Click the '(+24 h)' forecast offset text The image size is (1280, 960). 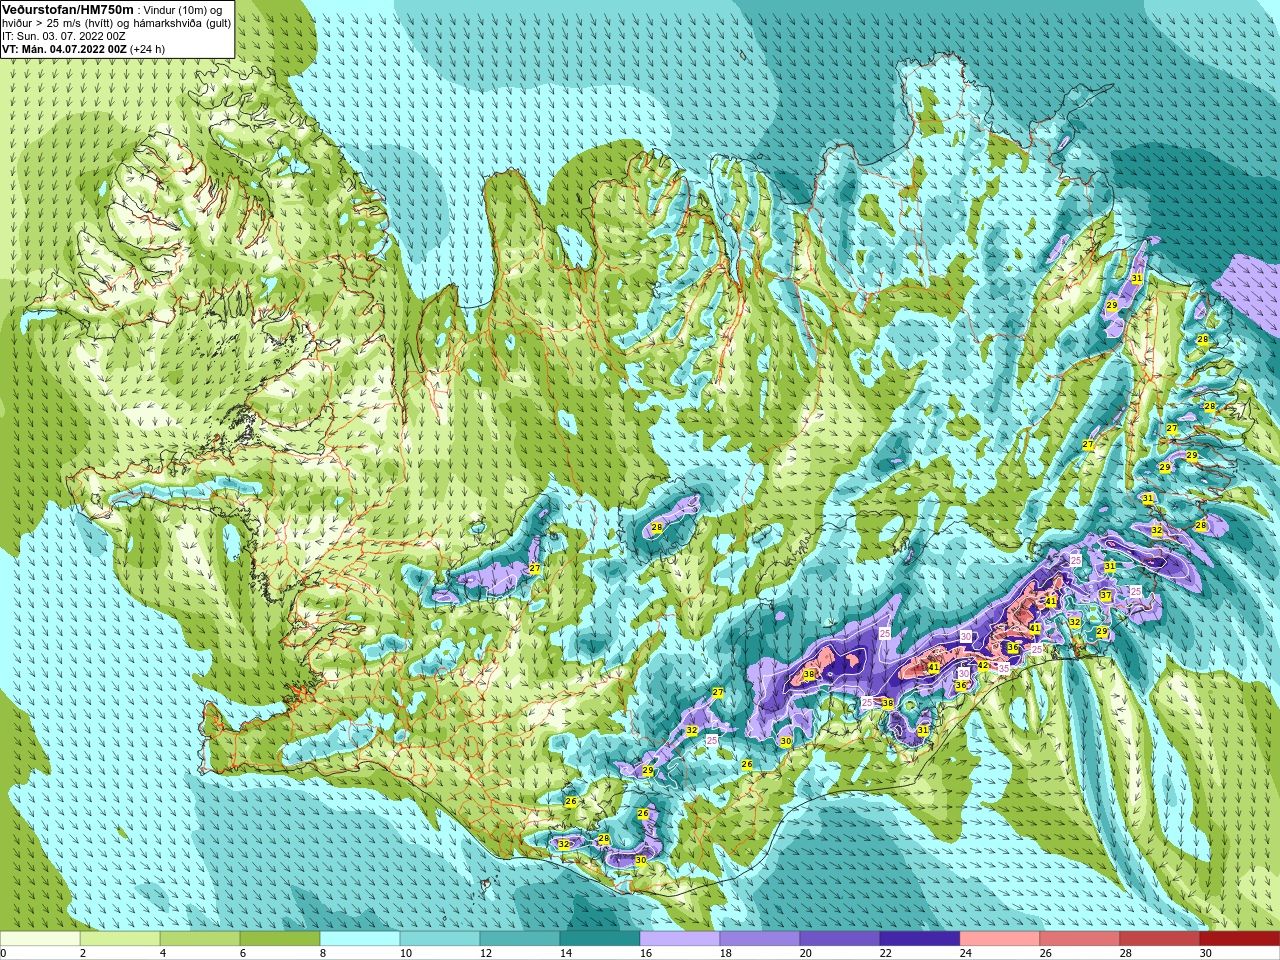tap(147, 49)
